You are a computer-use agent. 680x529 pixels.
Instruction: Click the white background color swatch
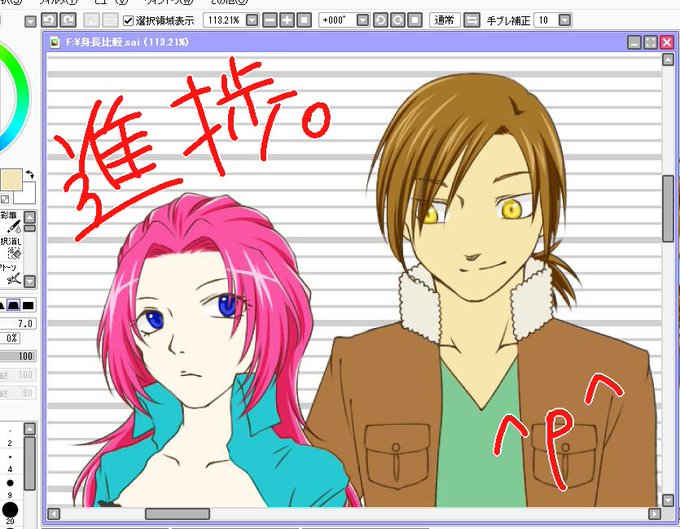(x=26, y=193)
